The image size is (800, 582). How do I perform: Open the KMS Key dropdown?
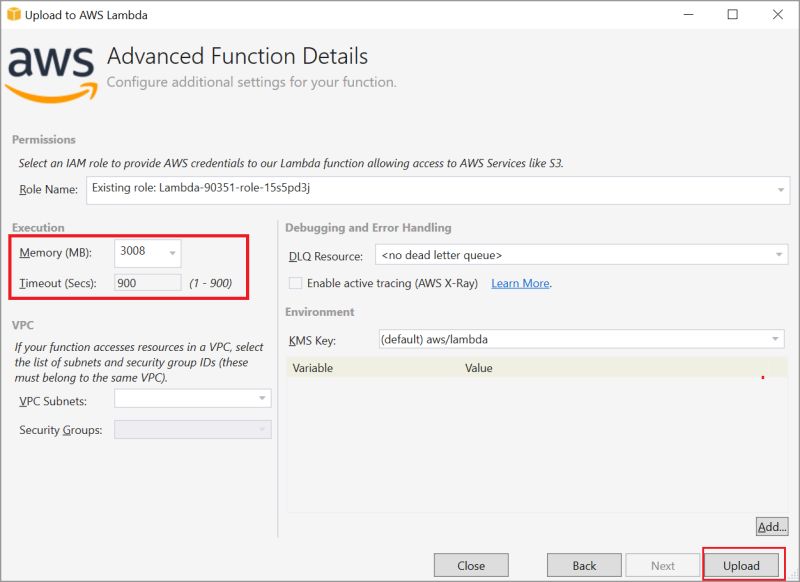click(x=776, y=339)
